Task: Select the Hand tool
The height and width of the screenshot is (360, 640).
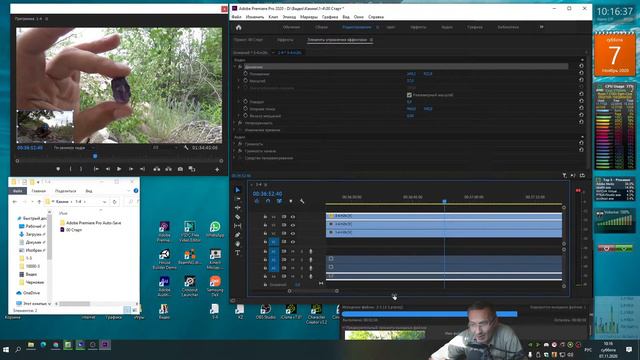Action: pyautogui.click(x=238, y=244)
